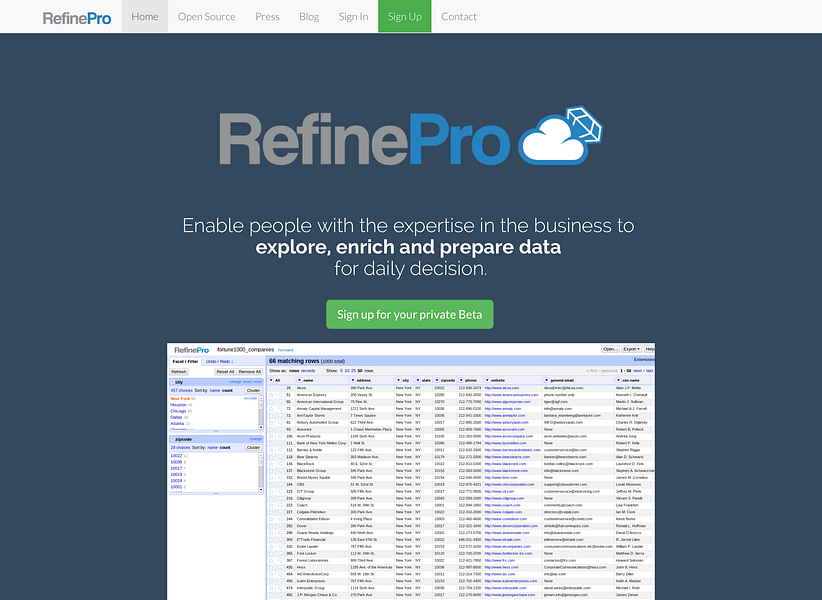Show 25 rows per page

353,370
